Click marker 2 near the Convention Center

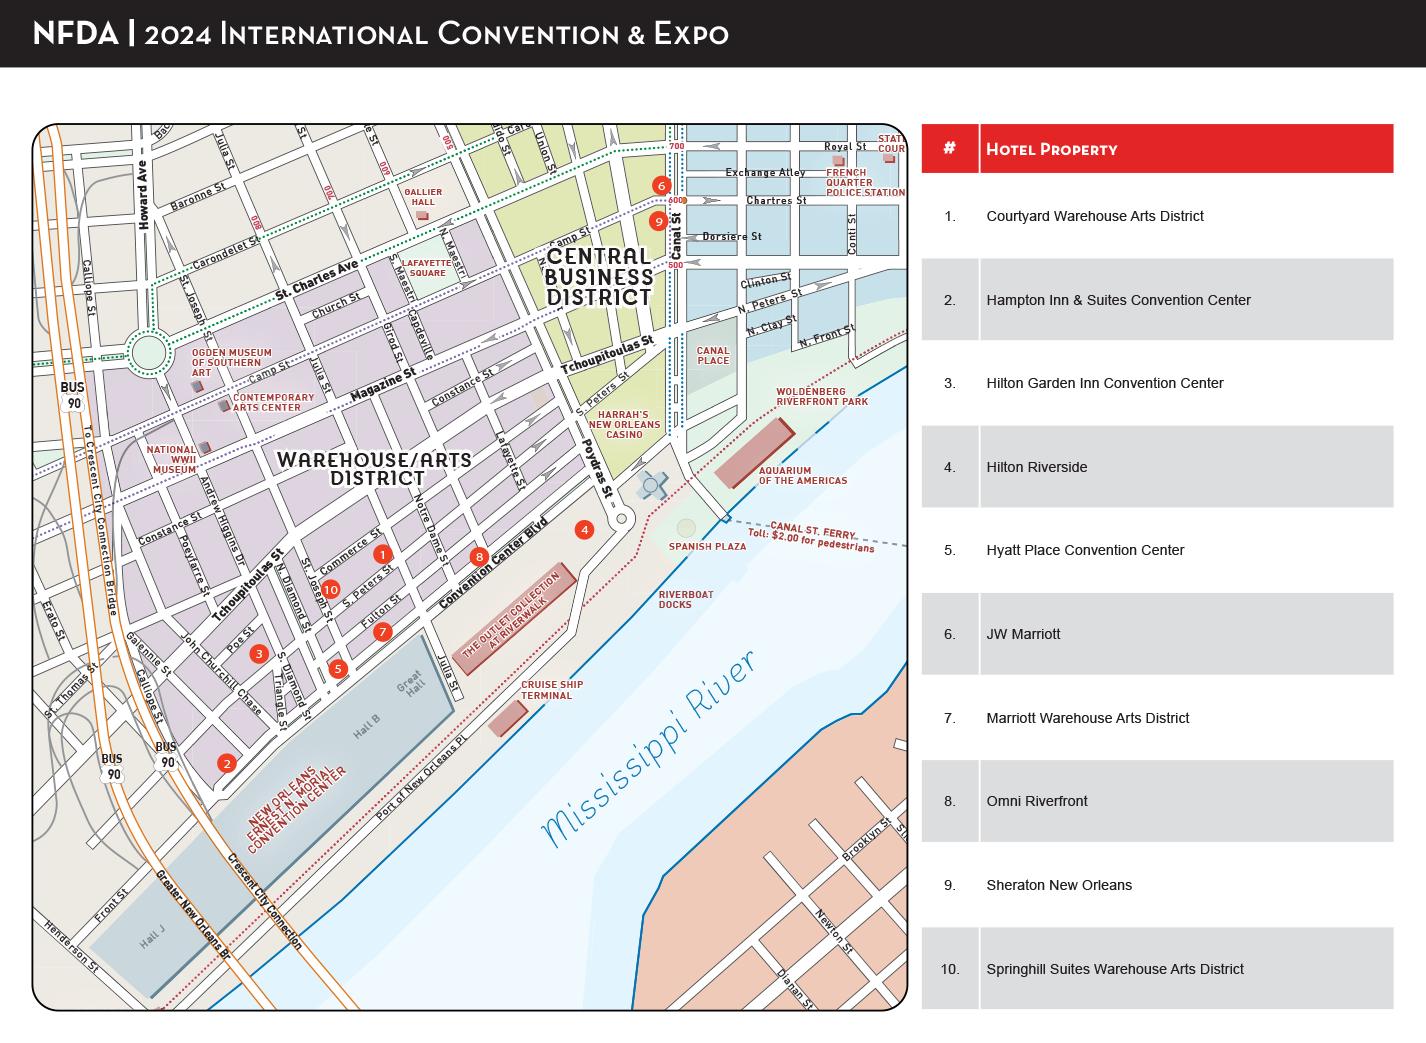click(227, 763)
